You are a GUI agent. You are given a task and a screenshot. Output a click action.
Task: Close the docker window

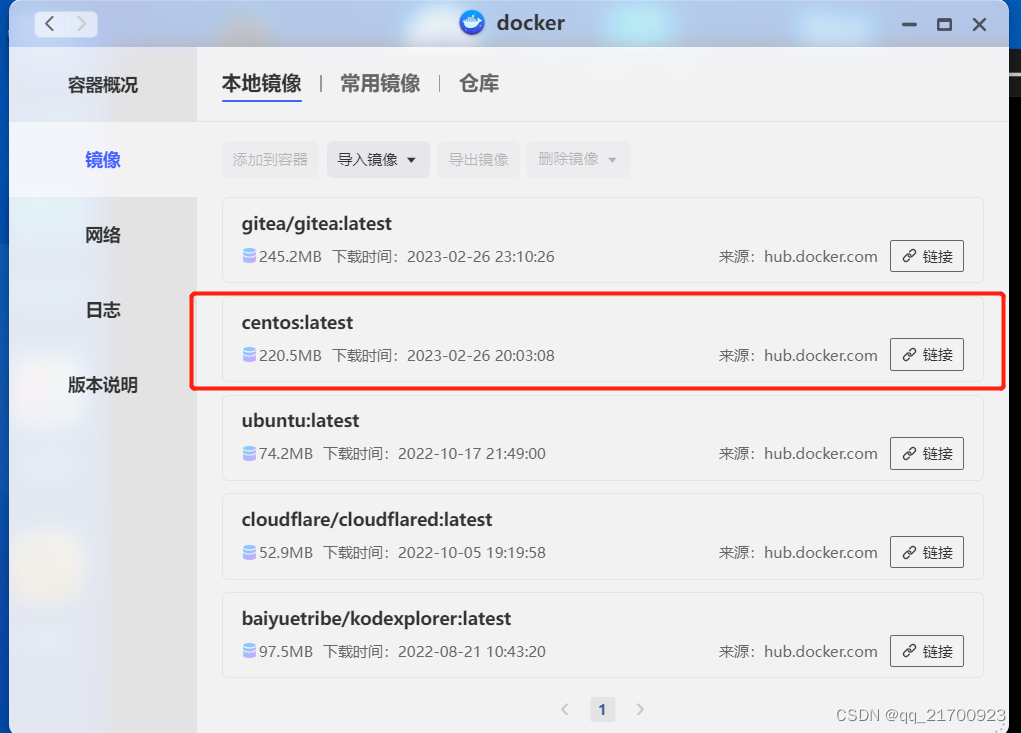[x=979, y=25]
